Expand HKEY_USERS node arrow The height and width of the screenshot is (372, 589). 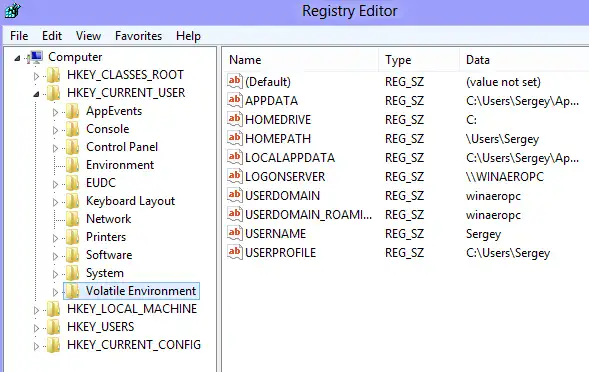tap(36, 328)
